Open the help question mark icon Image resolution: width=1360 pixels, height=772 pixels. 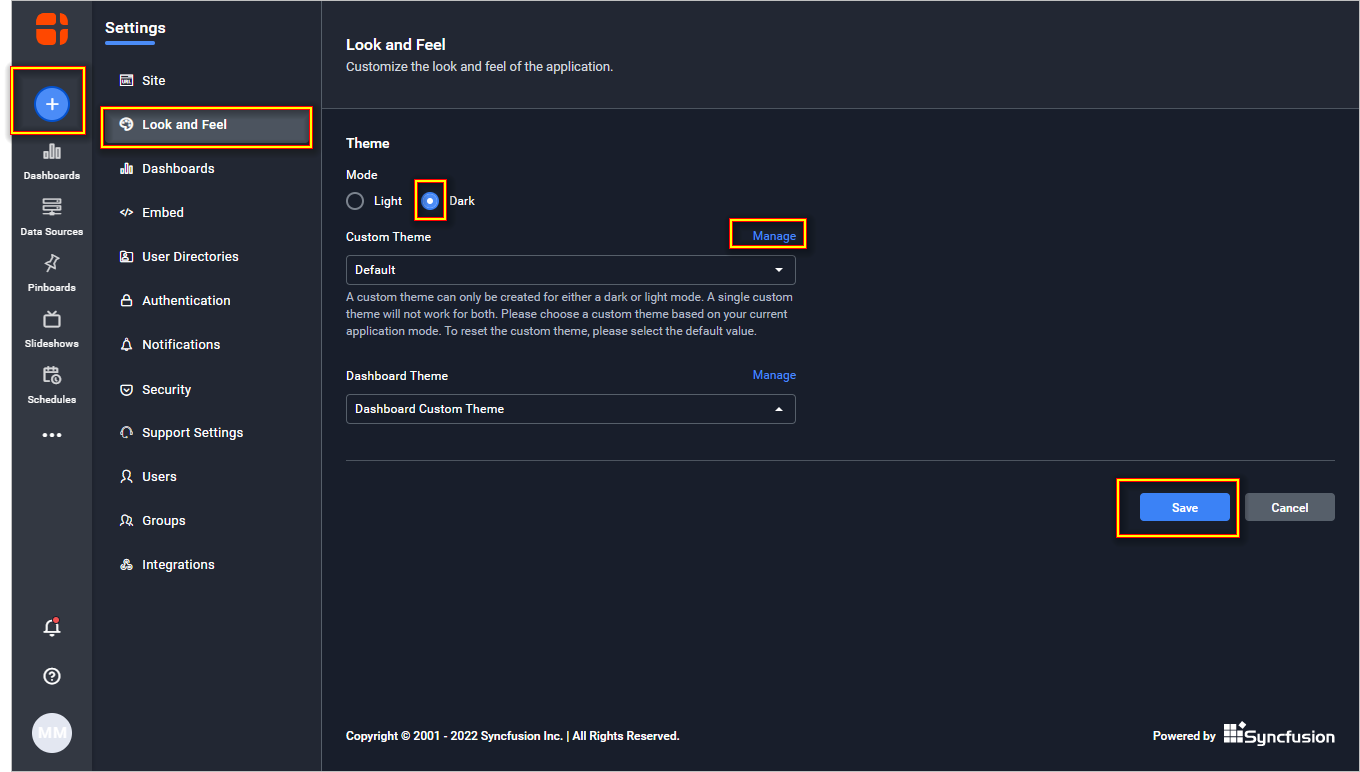52,676
